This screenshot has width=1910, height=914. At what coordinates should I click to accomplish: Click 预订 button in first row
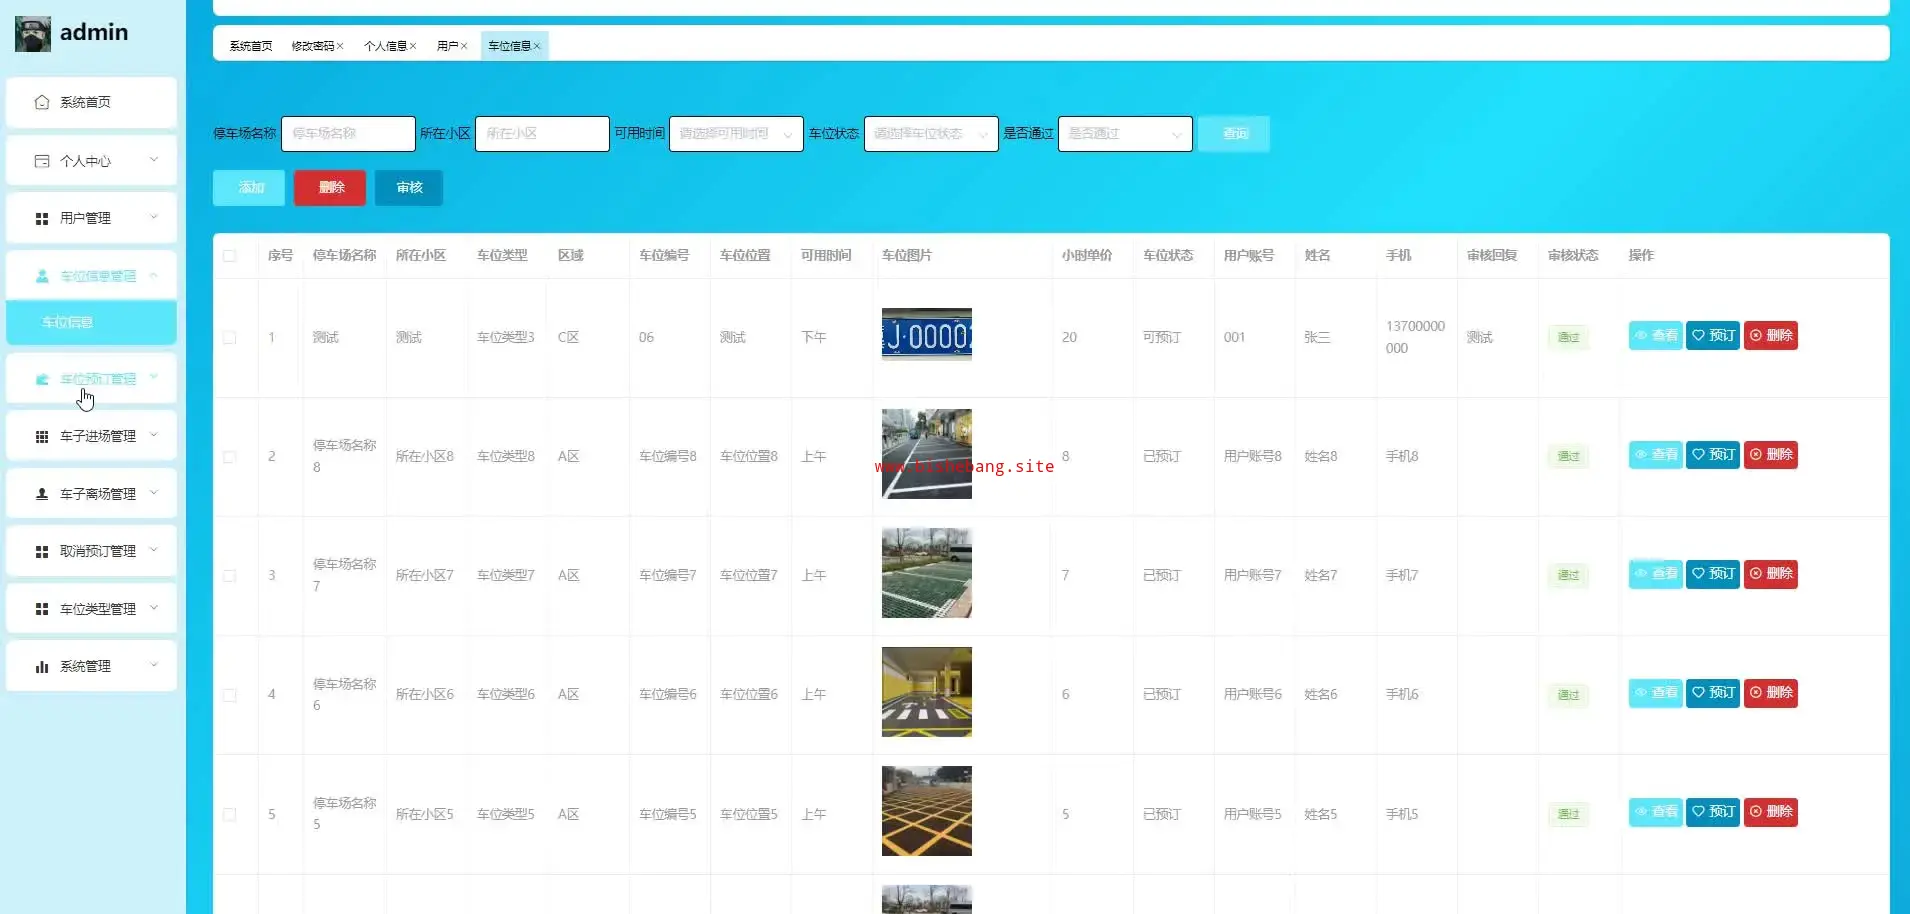tap(1713, 336)
